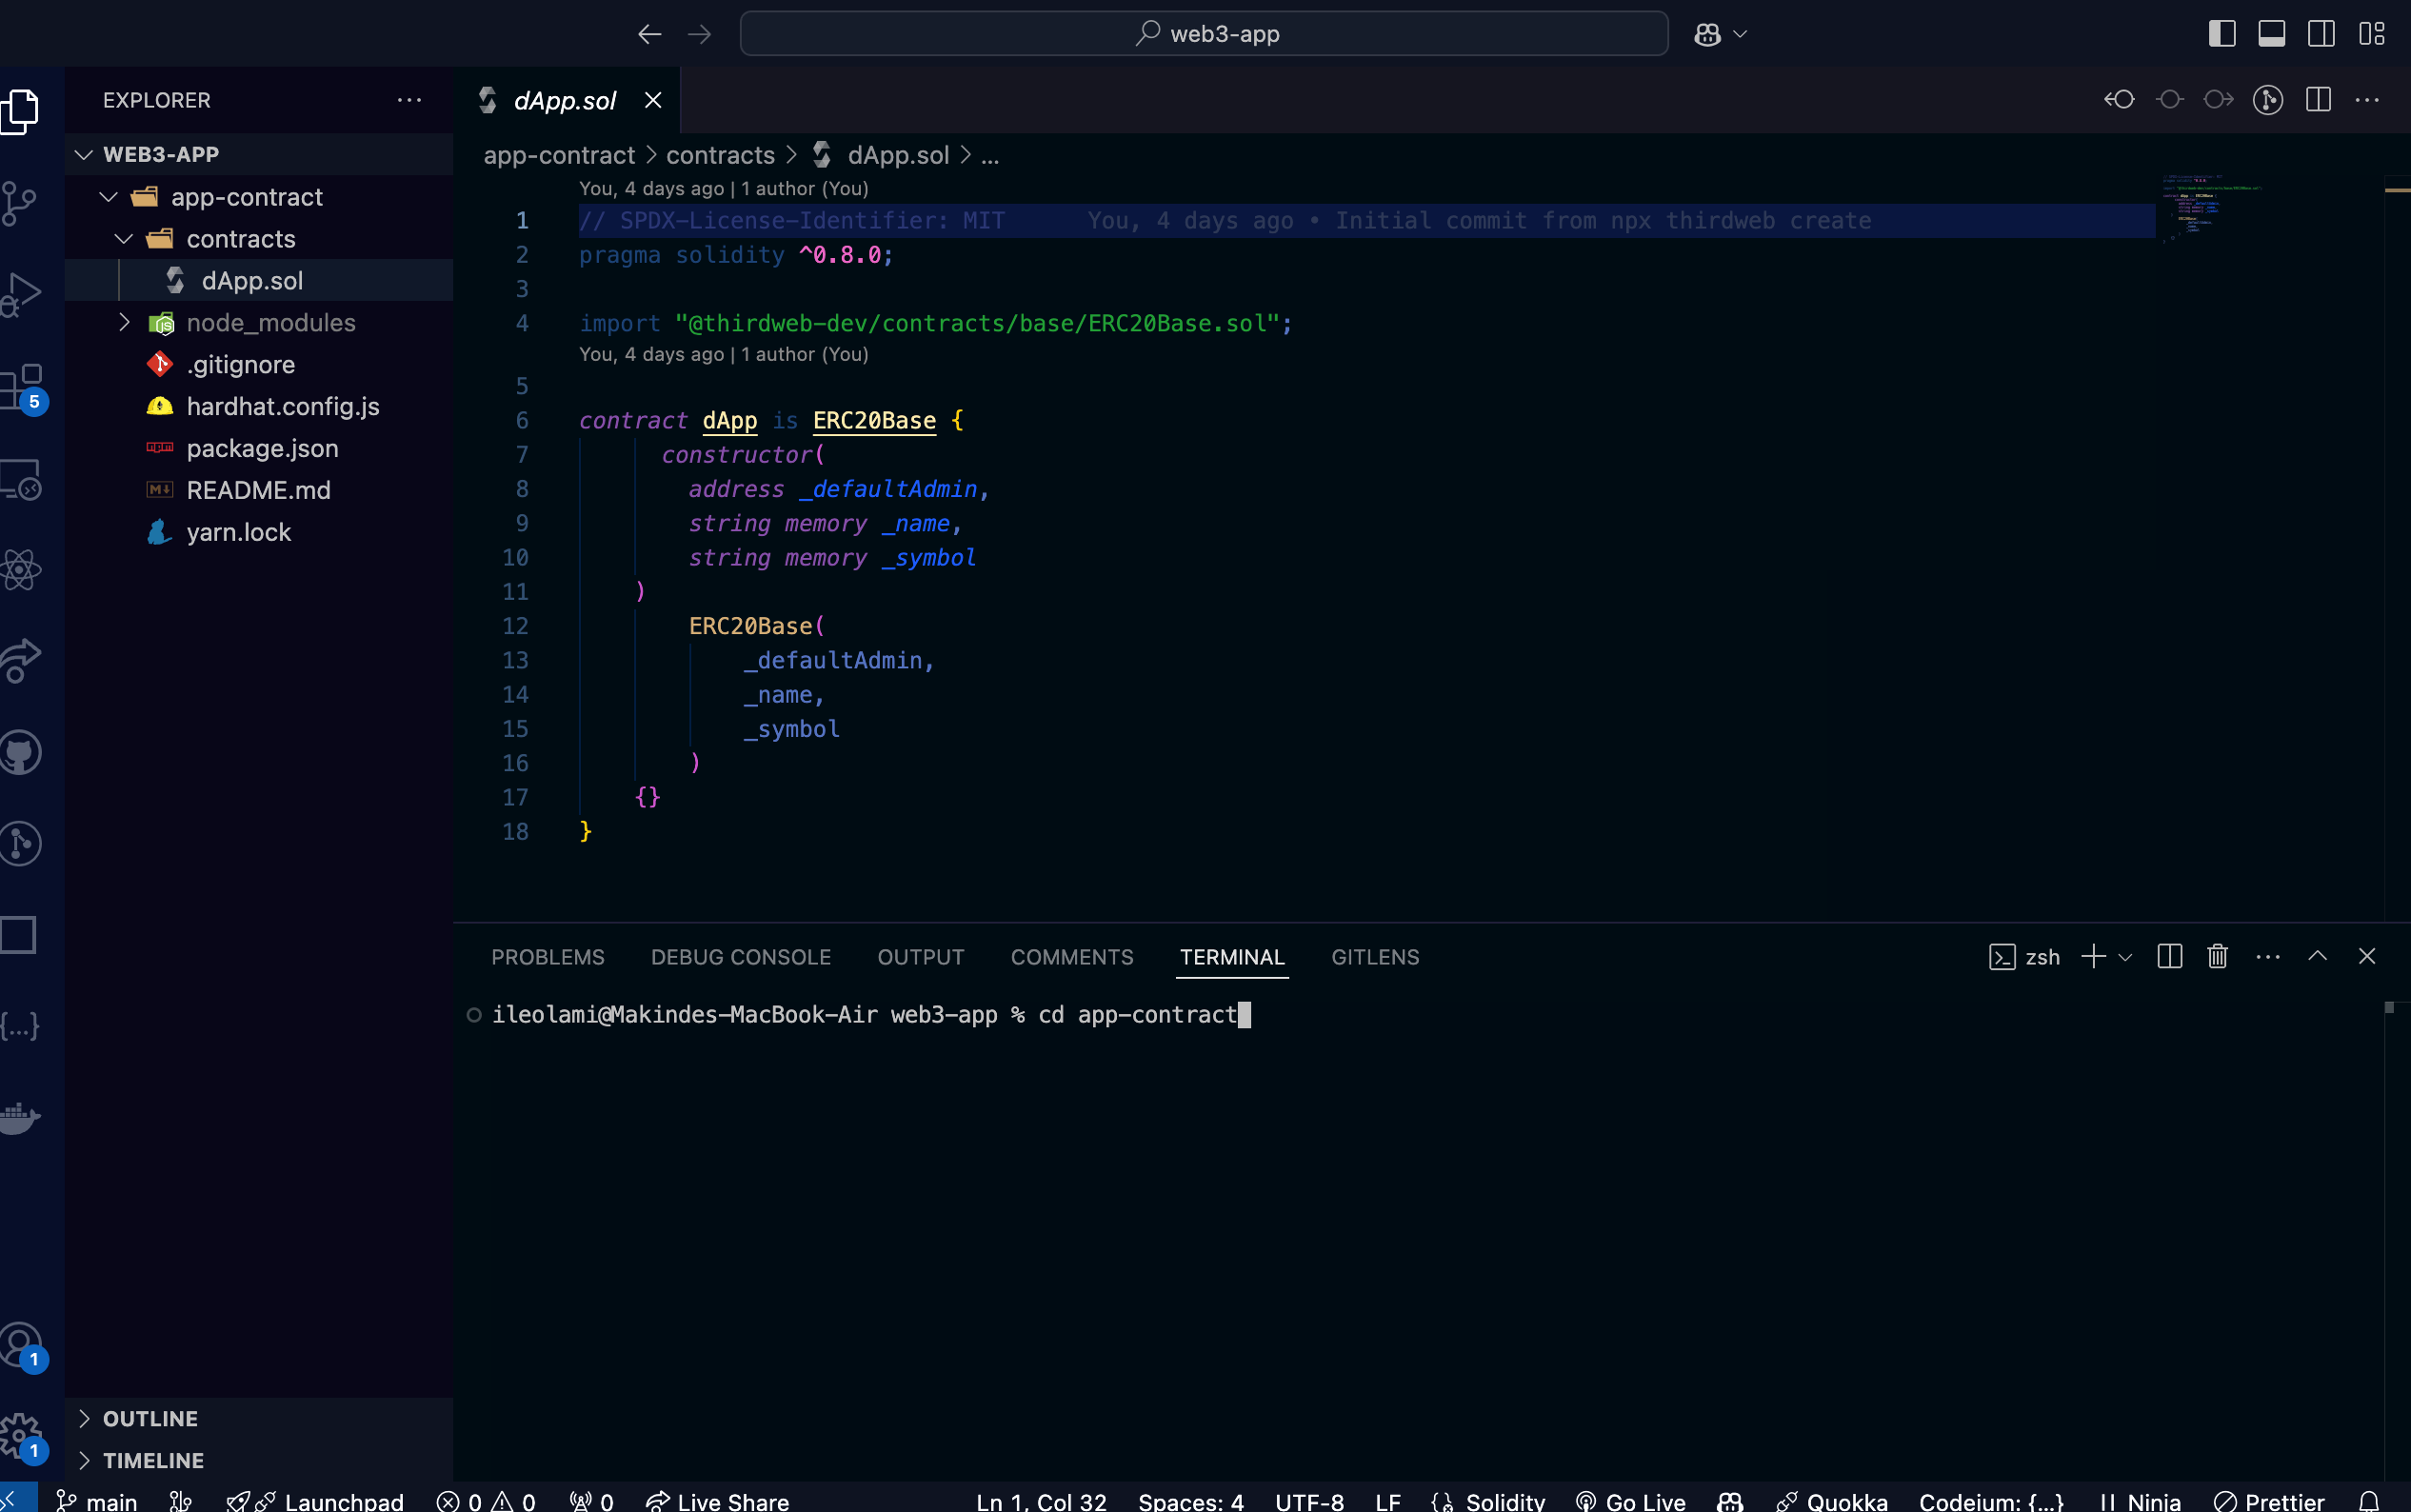Image resolution: width=2411 pixels, height=1512 pixels.
Task: Open Run and Debug view
Action: pos(20,295)
